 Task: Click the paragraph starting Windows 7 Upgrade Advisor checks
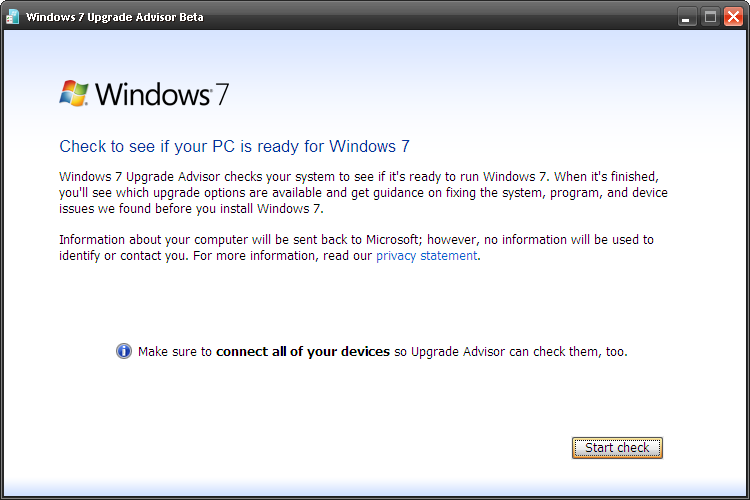[x=364, y=193]
